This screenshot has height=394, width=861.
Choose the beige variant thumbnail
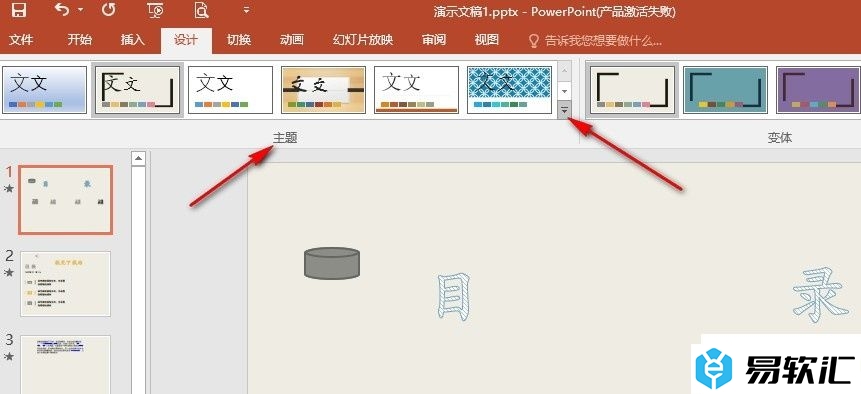coord(632,90)
